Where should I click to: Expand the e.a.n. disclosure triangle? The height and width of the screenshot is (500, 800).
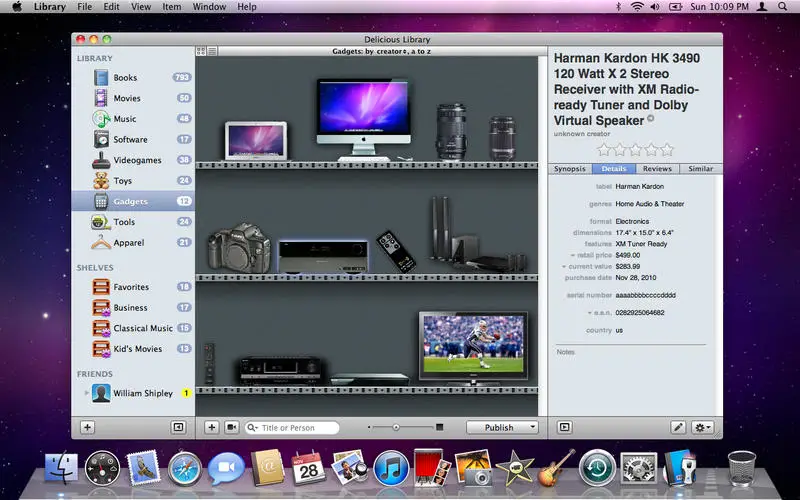589,313
